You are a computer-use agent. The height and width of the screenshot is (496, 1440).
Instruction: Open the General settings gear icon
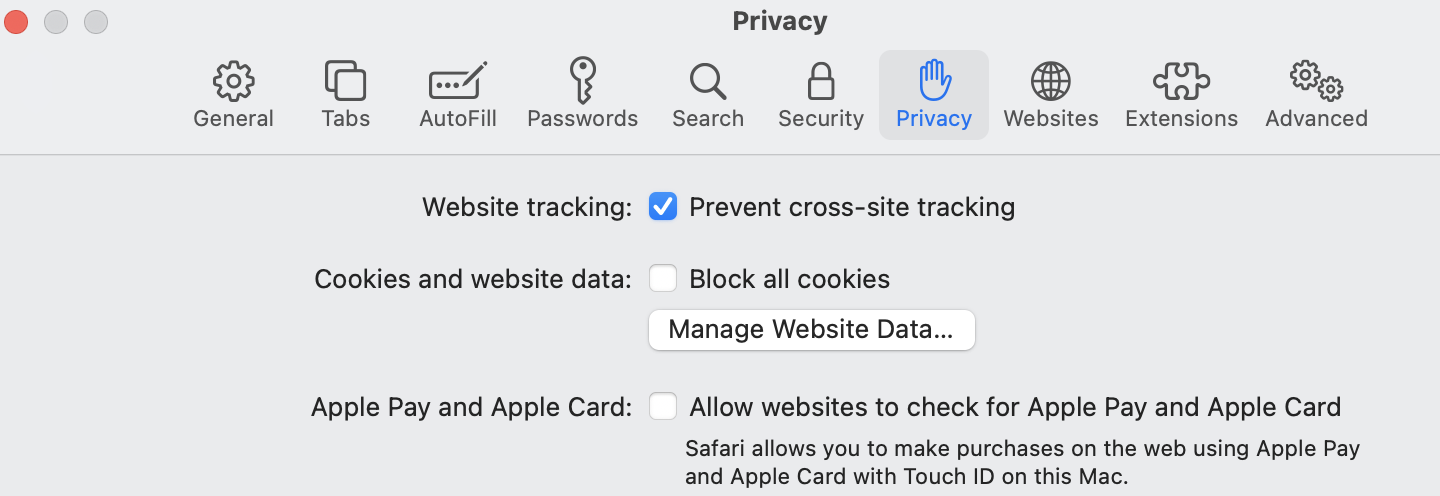(x=233, y=81)
